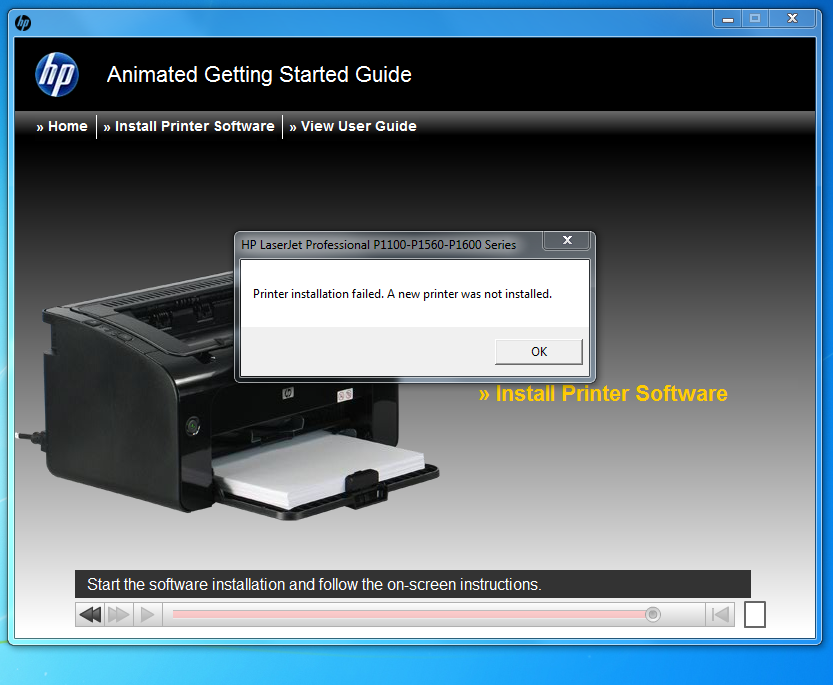
Task: Close the Animated Getting Started Guide window
Action: 792,19
